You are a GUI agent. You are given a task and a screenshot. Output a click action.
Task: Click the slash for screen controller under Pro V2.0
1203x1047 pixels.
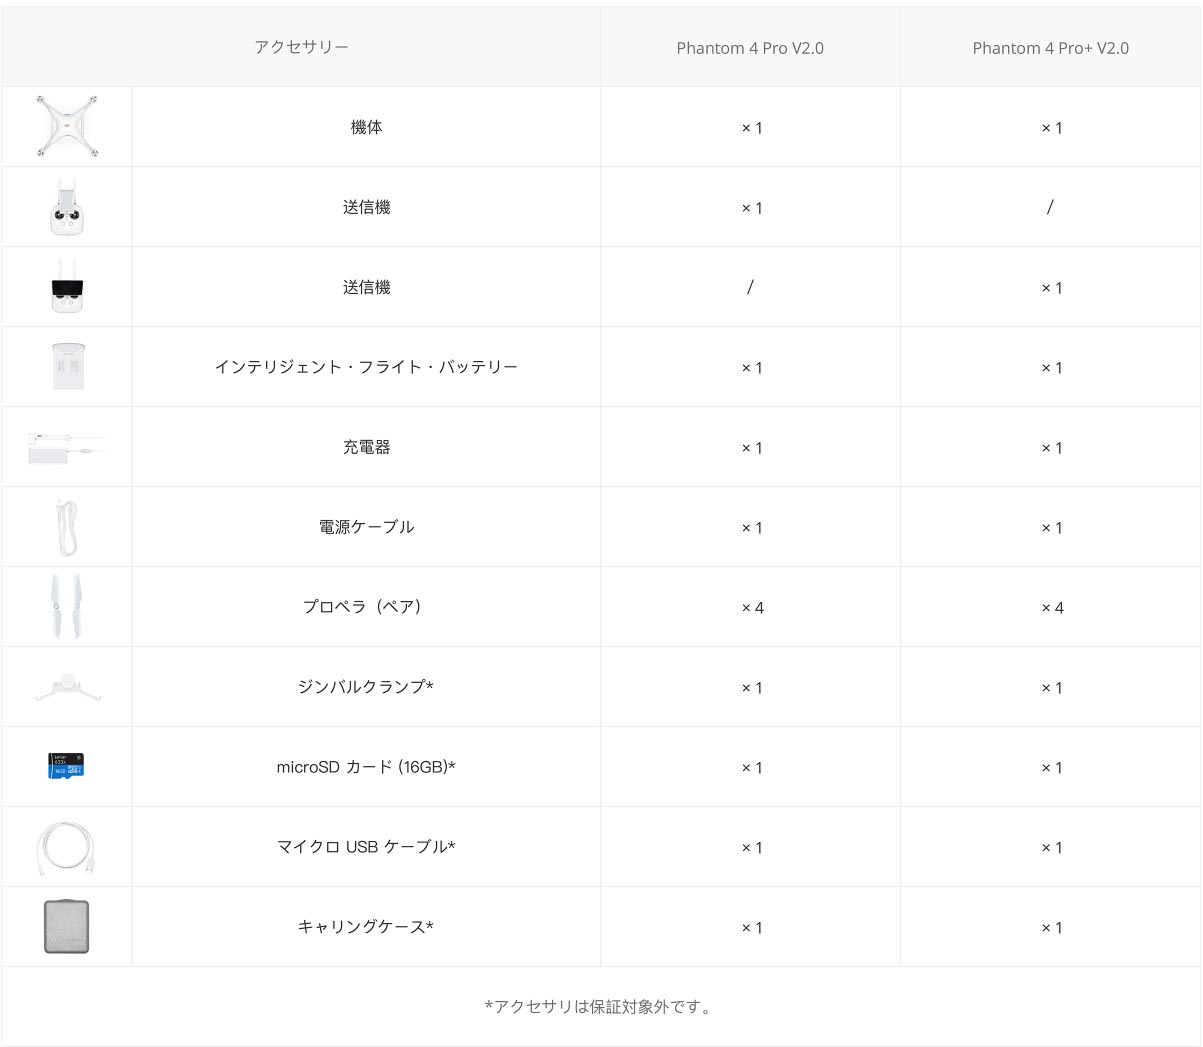click(750, 287)
